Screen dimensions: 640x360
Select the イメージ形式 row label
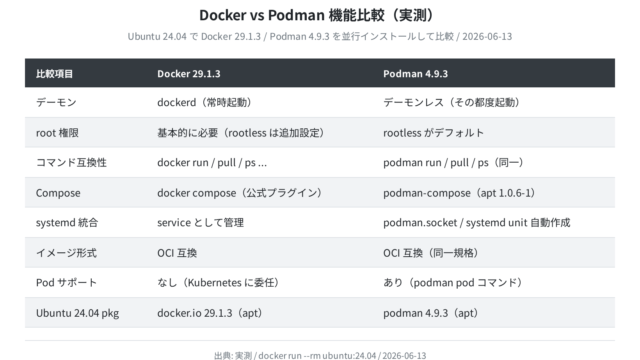[66, 253]
